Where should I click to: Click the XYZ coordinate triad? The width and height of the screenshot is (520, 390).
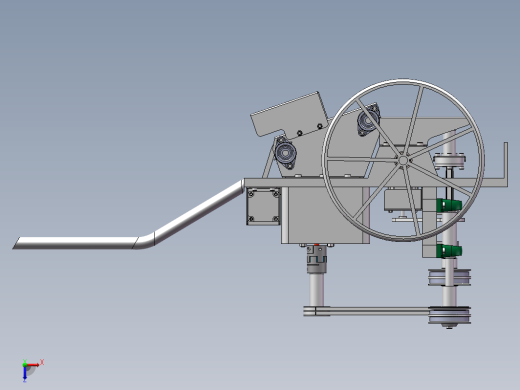(x=32, y=370)
